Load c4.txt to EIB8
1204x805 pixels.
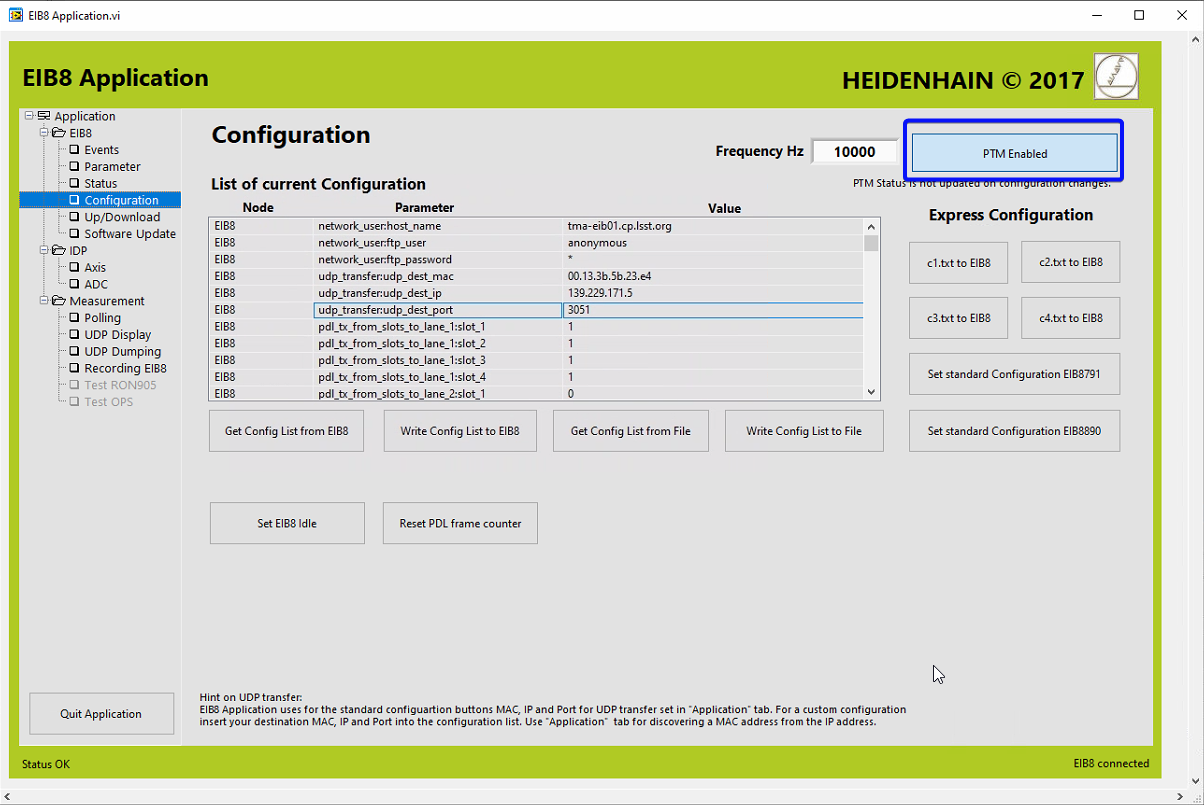[x=1071, y=318]
